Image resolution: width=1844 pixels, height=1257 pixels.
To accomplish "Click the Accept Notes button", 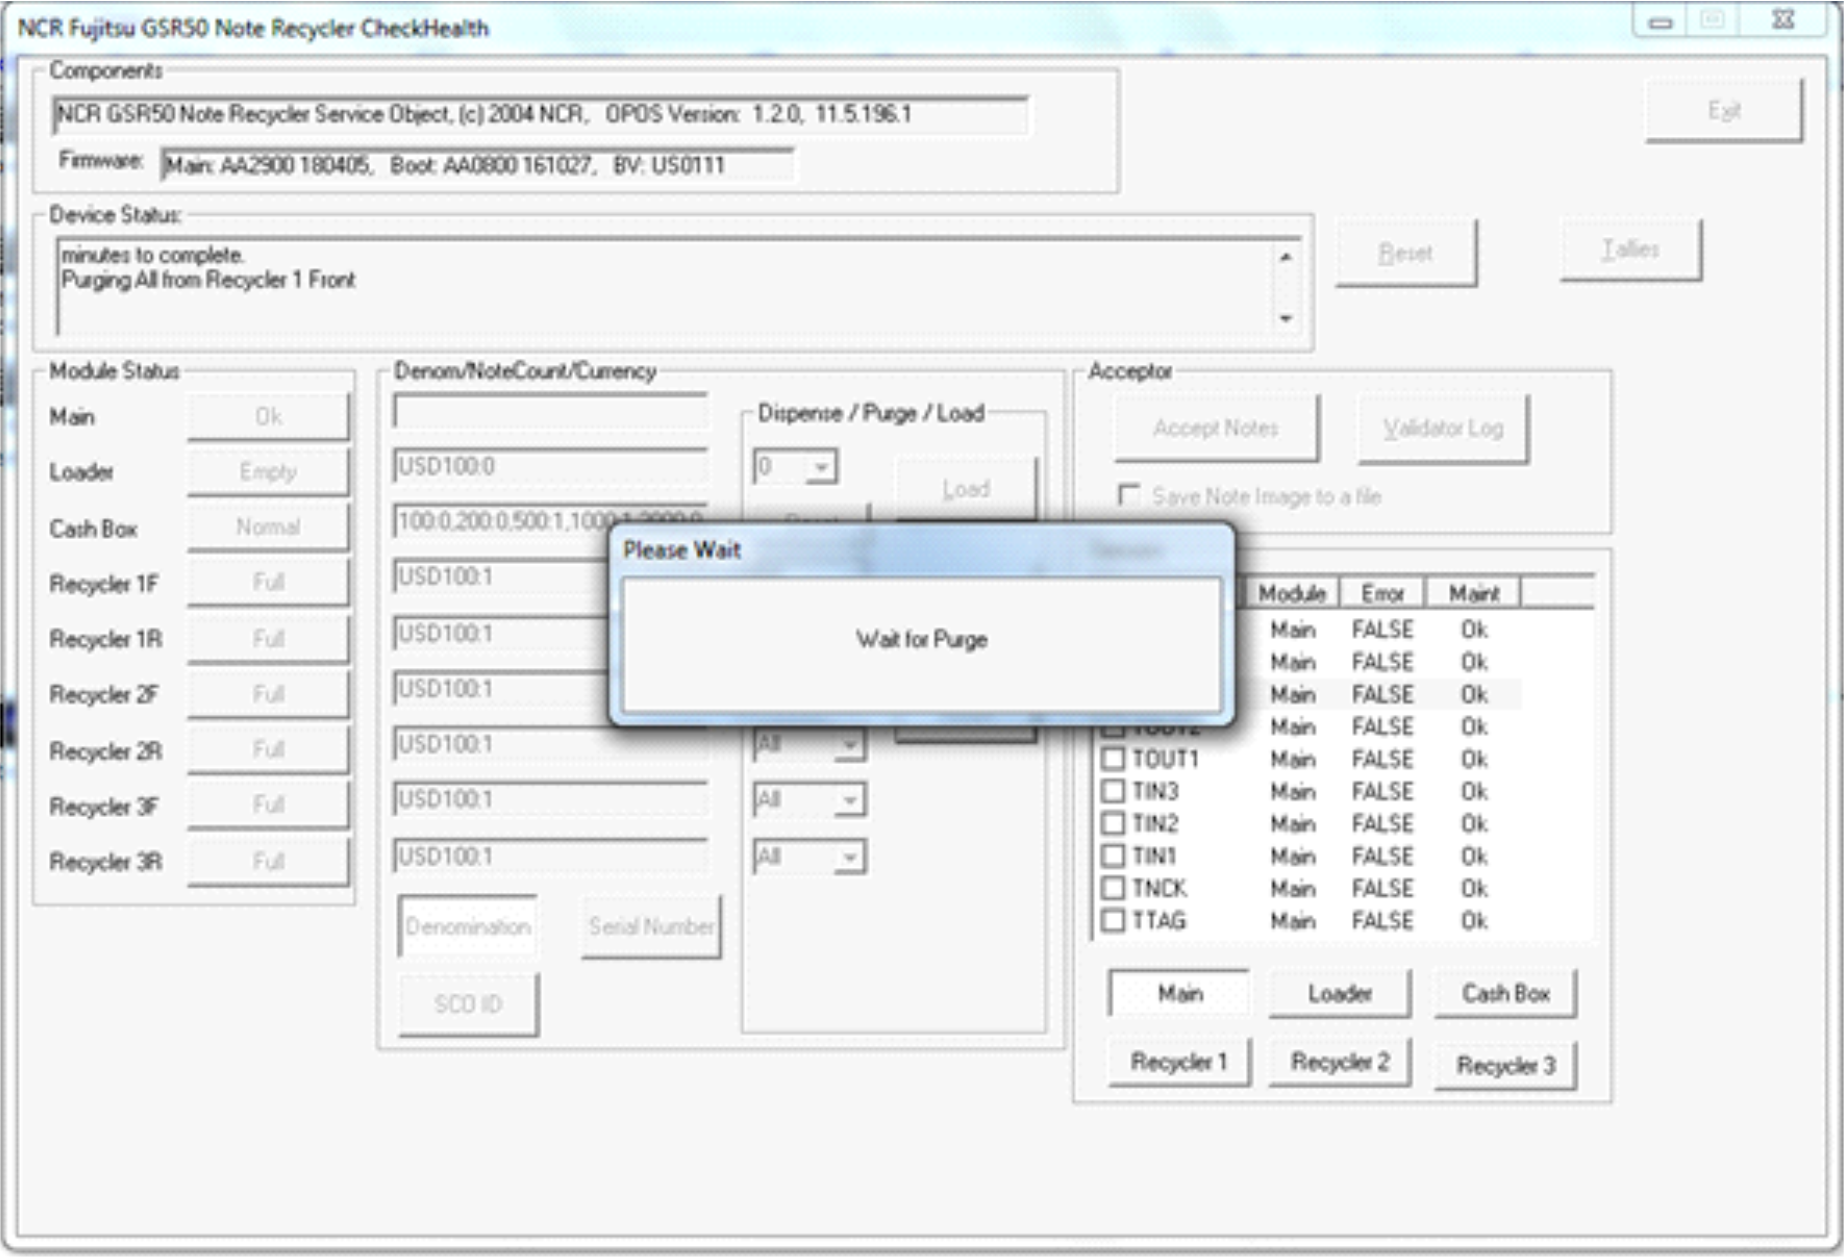I will [1215, 428].
